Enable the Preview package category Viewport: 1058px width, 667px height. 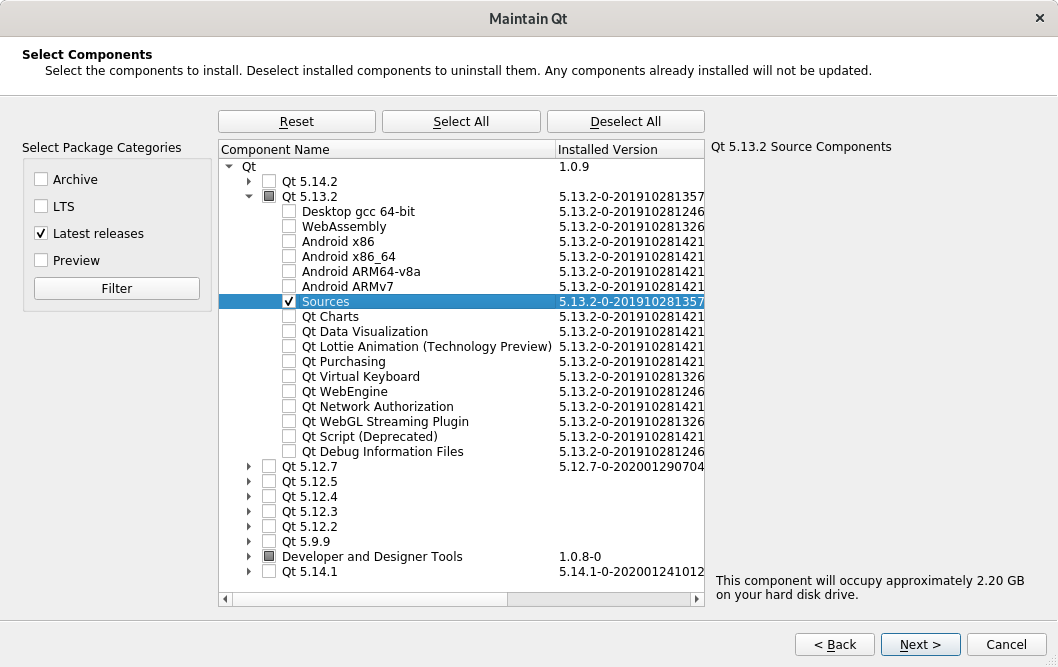(x=40, y=261)
